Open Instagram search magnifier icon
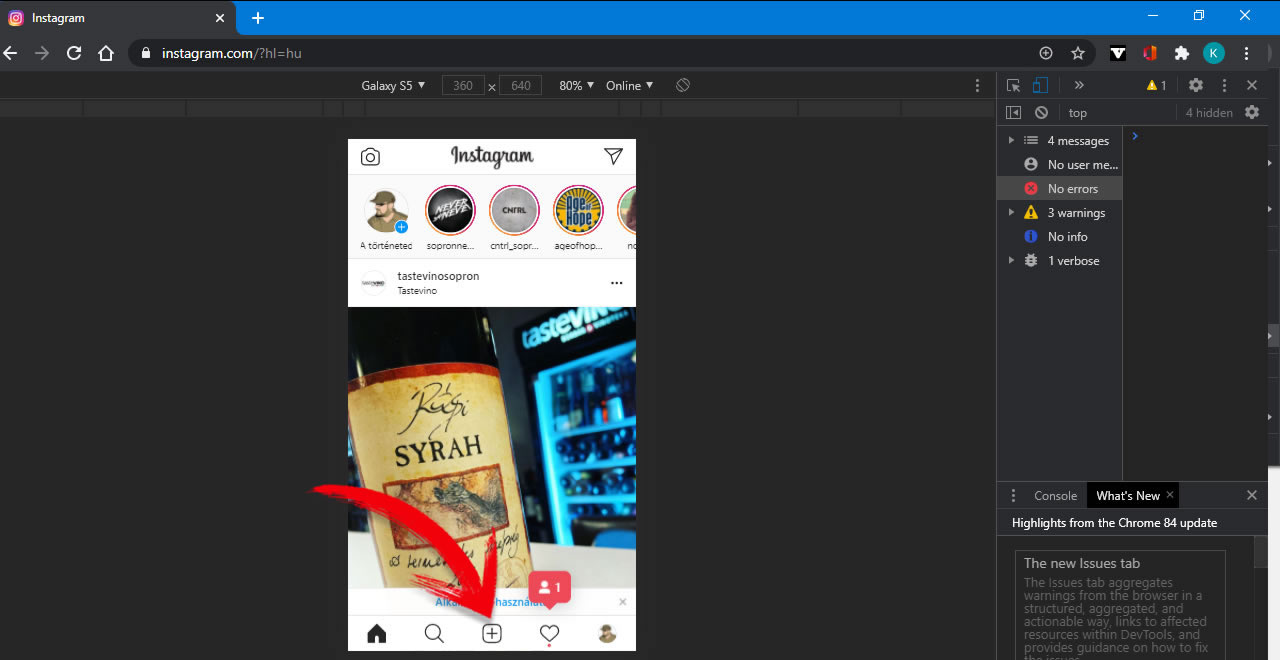Viewport: 1280px width, 660px height. (434, 633)
